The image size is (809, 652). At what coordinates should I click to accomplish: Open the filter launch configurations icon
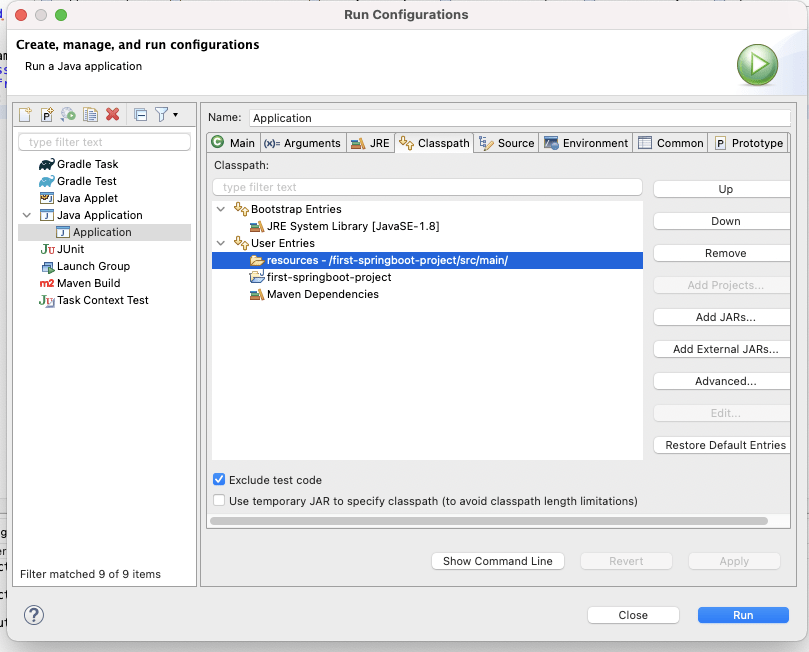coord(160,115)
